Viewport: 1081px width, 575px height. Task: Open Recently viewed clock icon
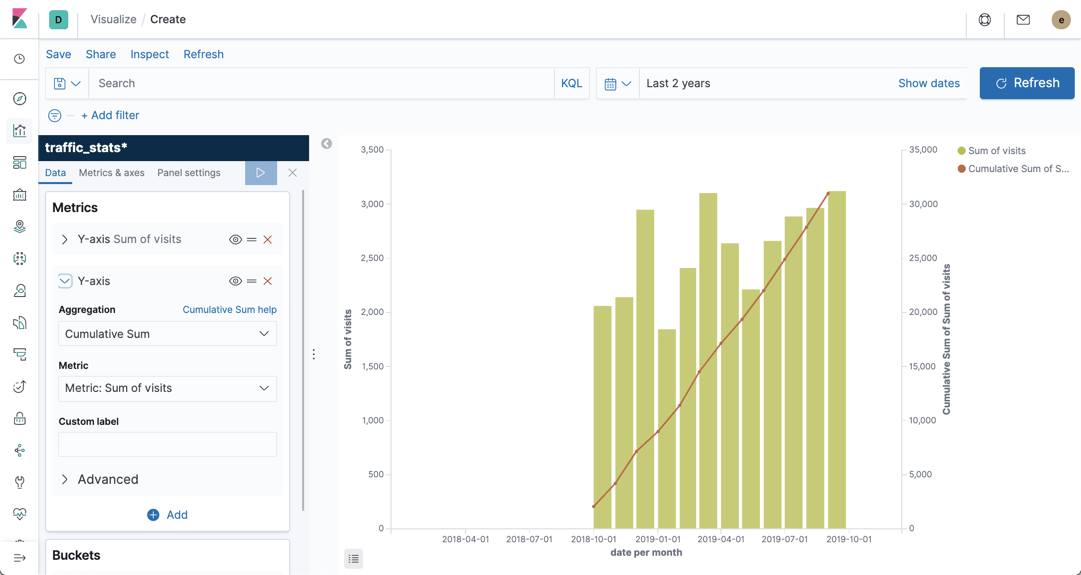click(19, 59)
